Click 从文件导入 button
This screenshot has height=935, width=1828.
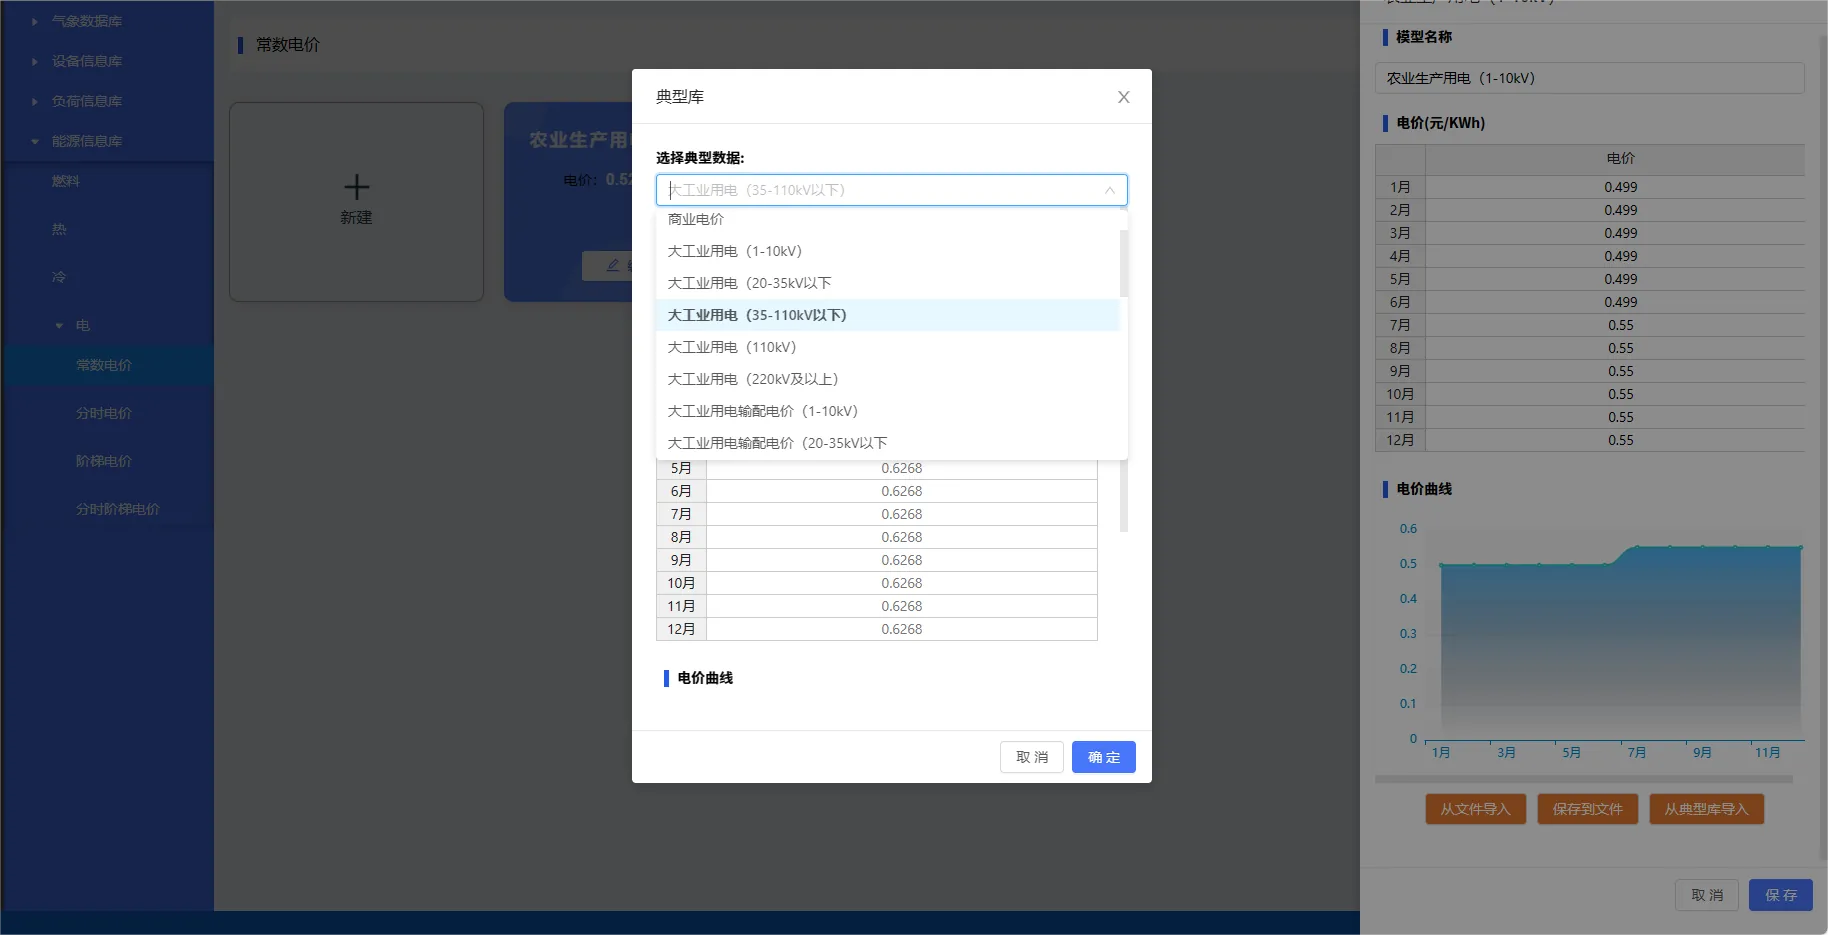1475,809
